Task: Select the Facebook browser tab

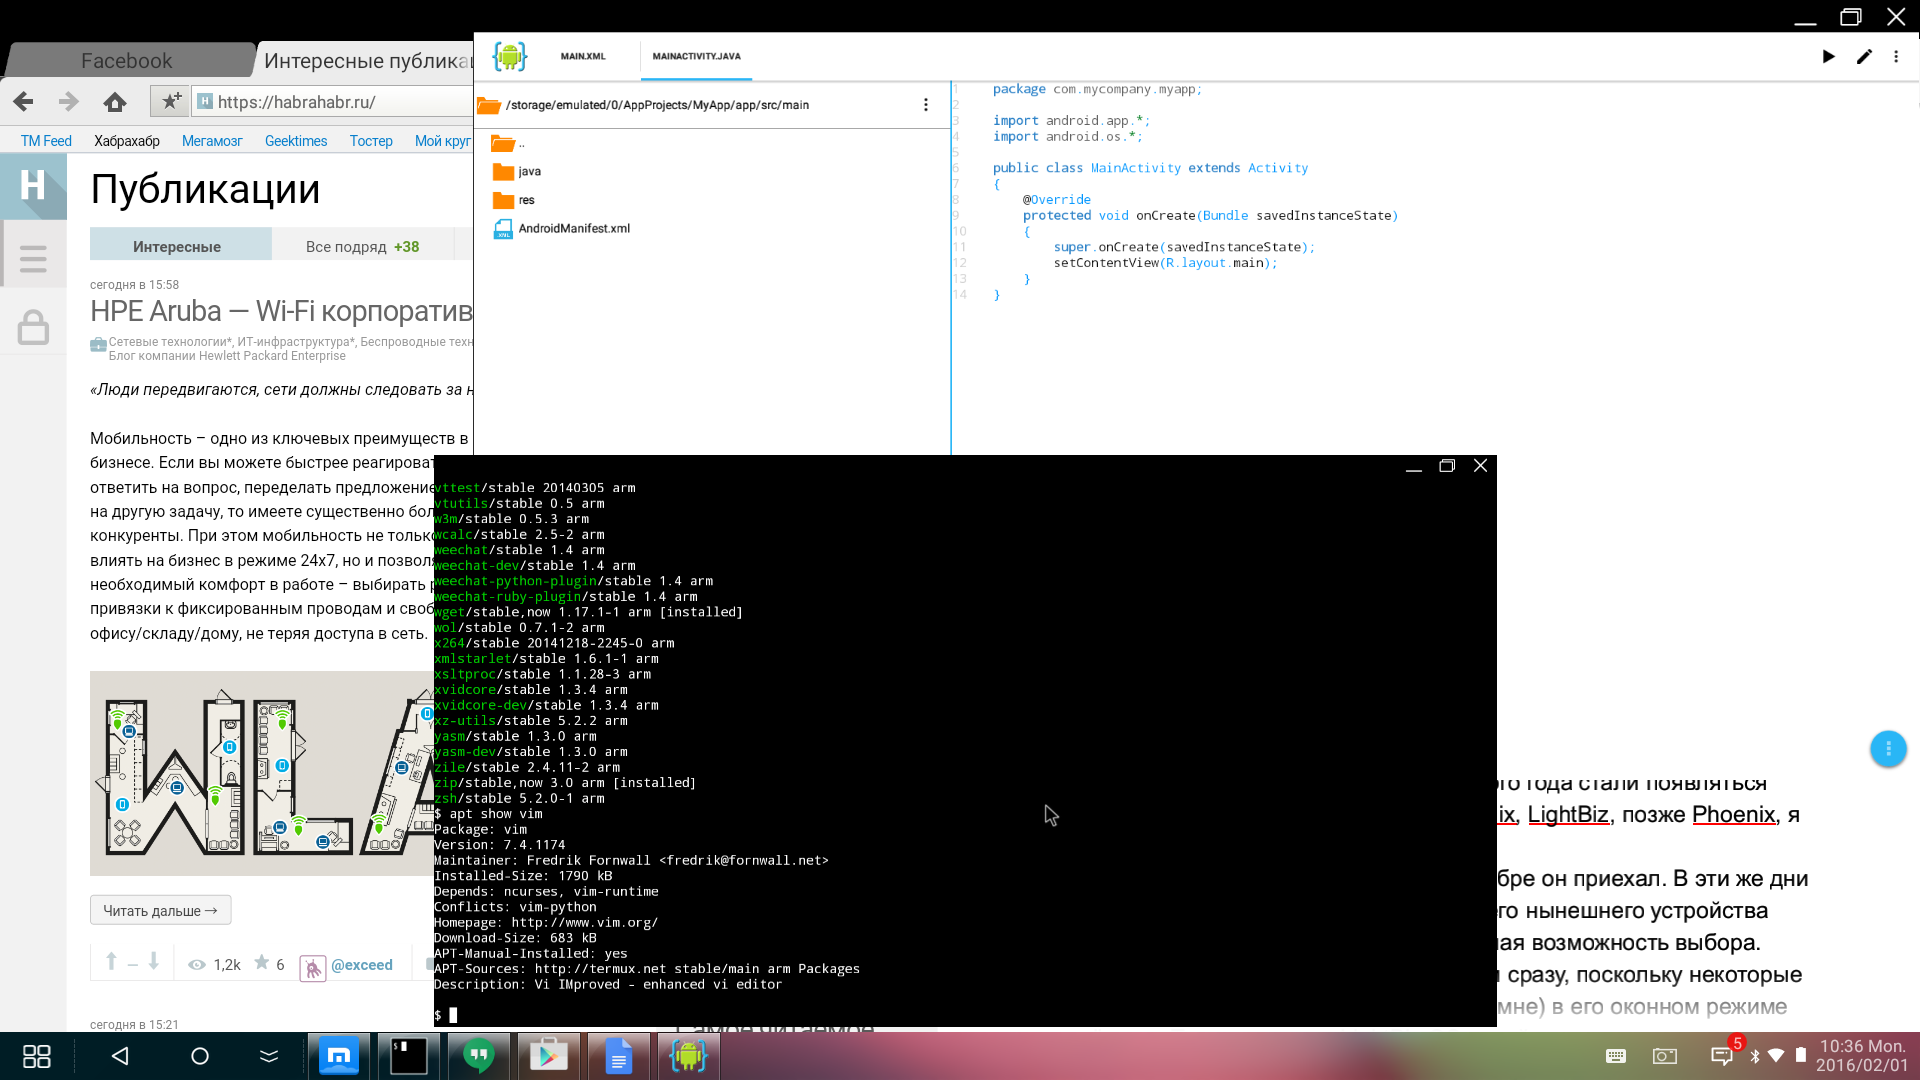Action: click(127, 61)
